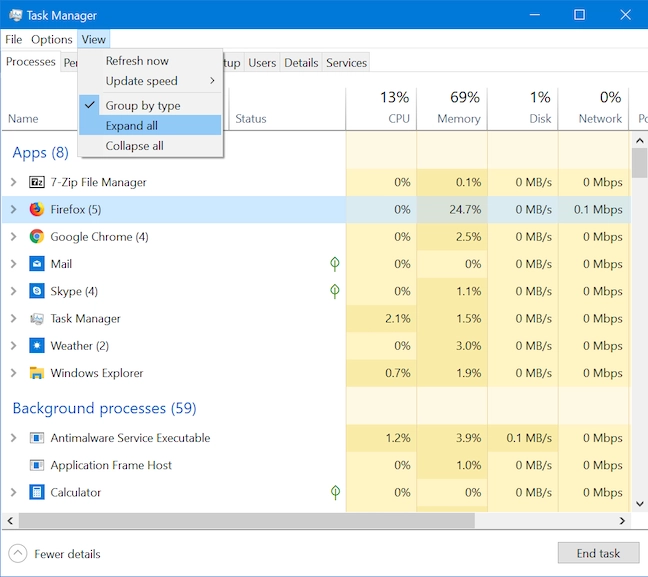Sort by the Name column header
The height and width of the screenshot is (577, 648).
click(23, 119)
